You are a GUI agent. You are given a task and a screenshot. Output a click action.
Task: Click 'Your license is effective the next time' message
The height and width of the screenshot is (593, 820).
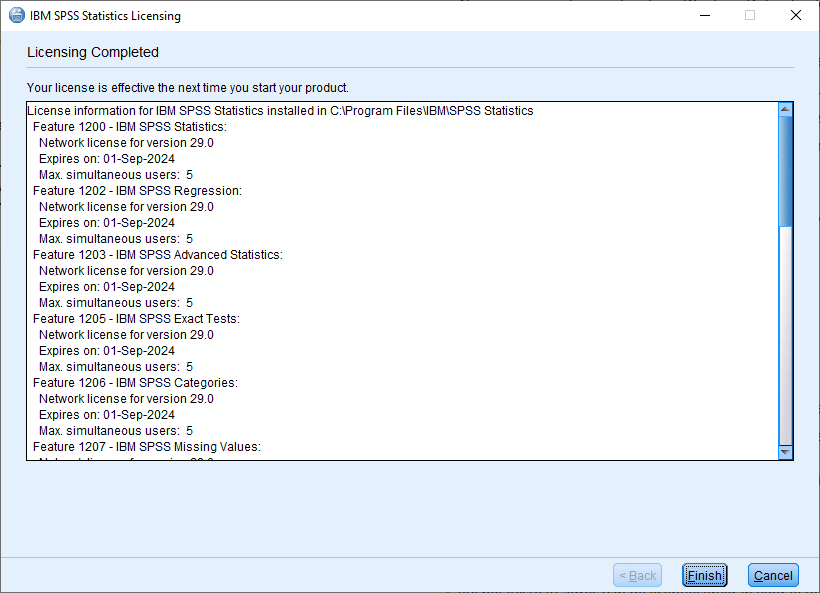(188, 87)
